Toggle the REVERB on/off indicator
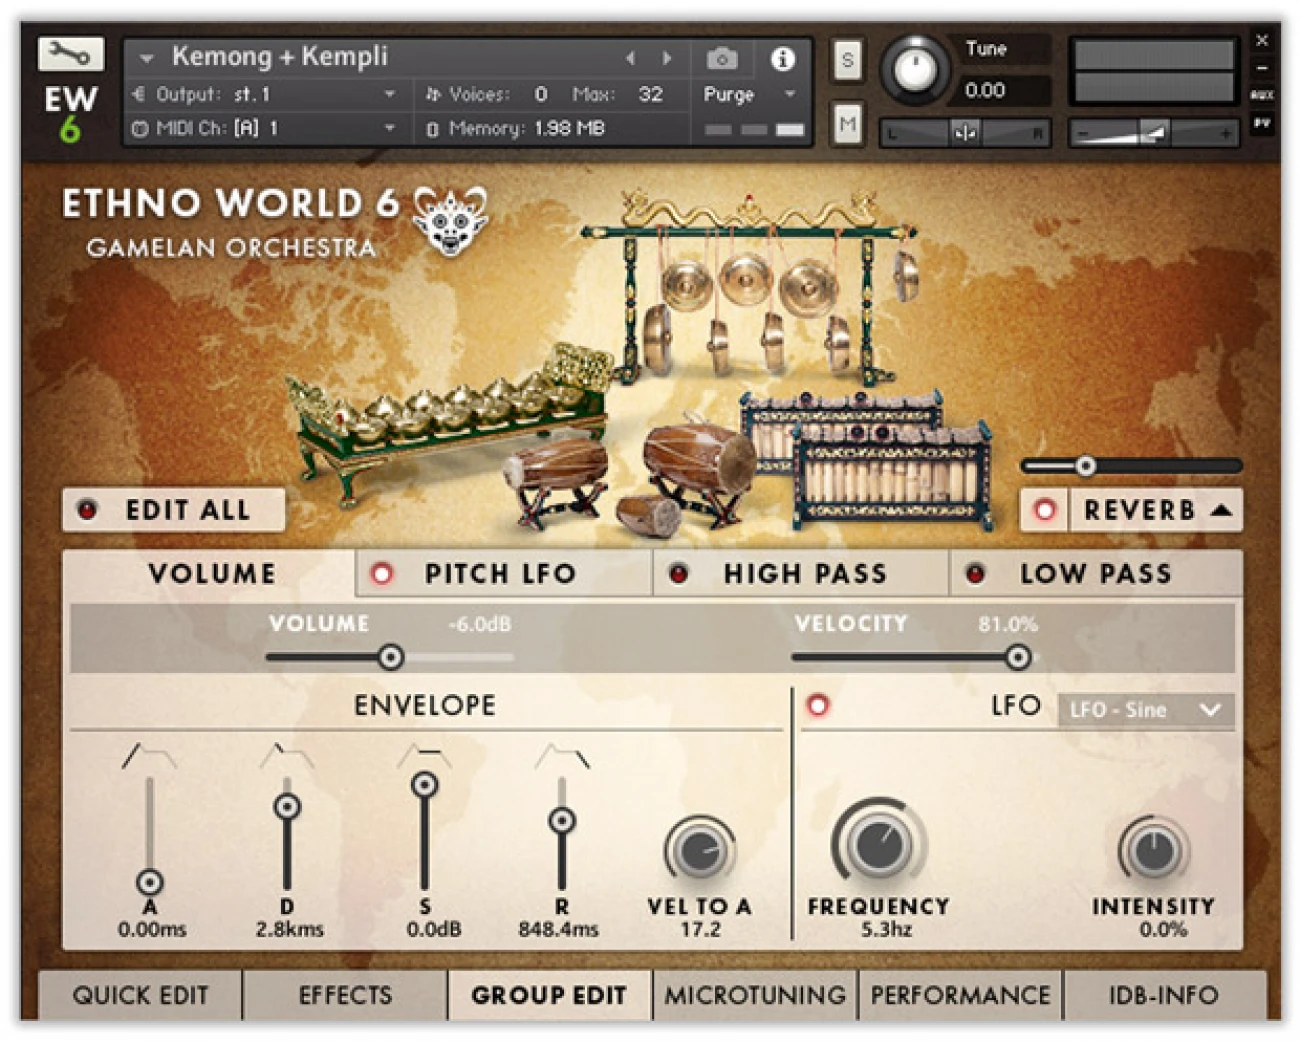The width and height of the screenshot is (1300, 1042). [1045, 510]
